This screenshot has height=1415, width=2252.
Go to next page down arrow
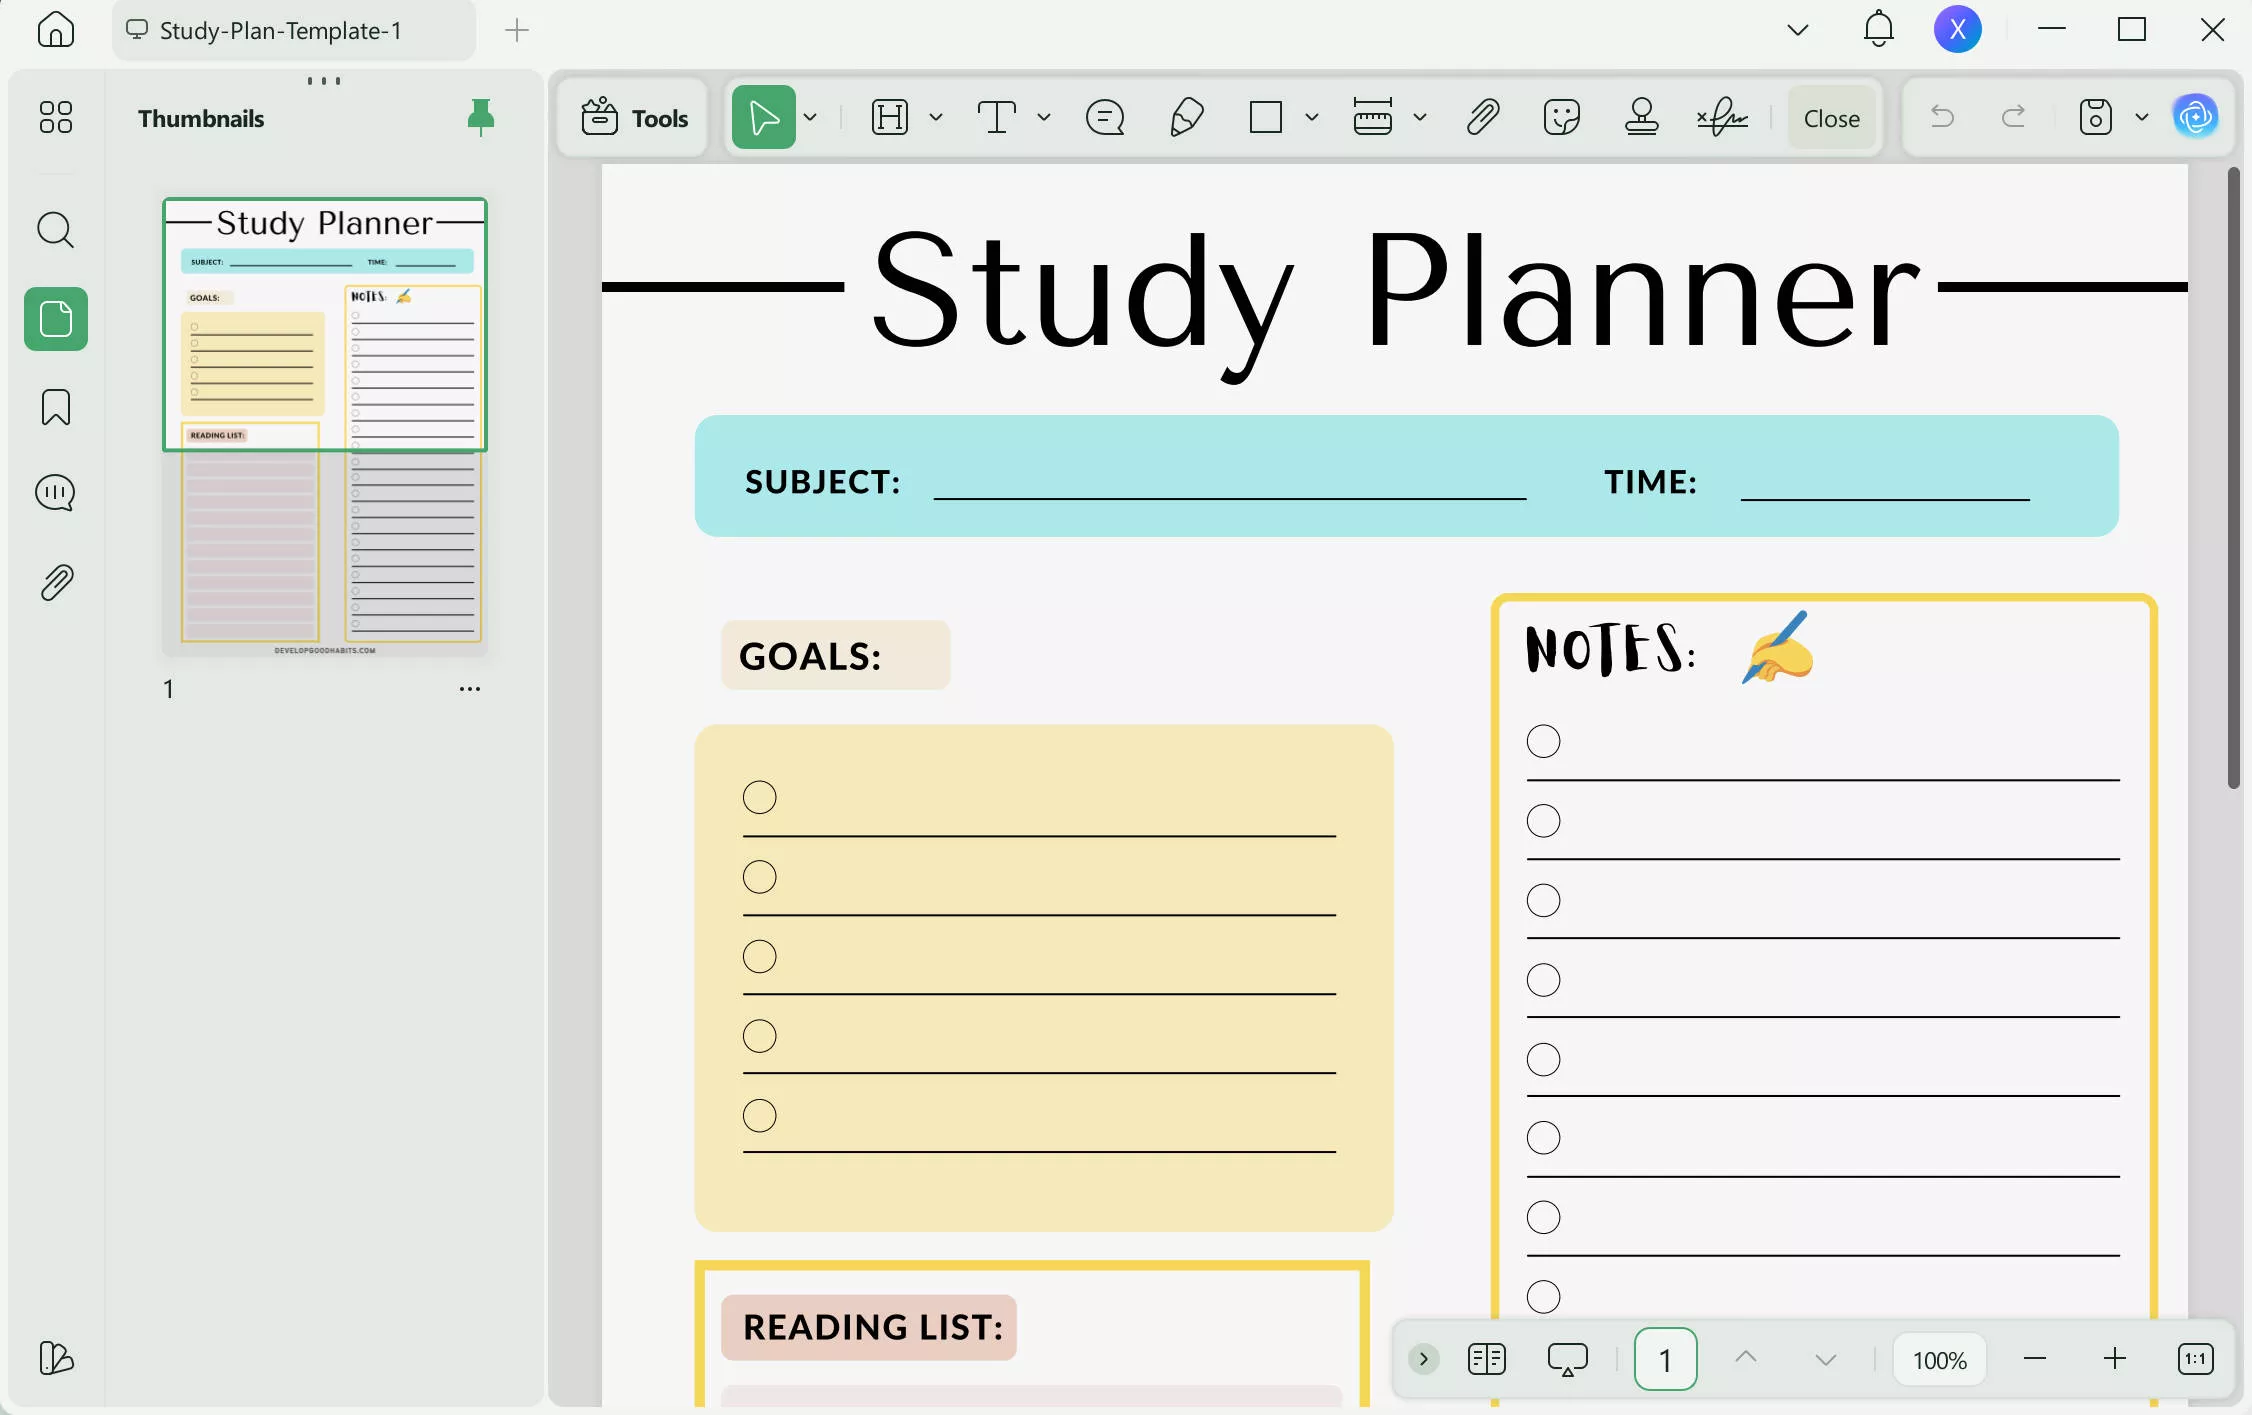1826,1359
